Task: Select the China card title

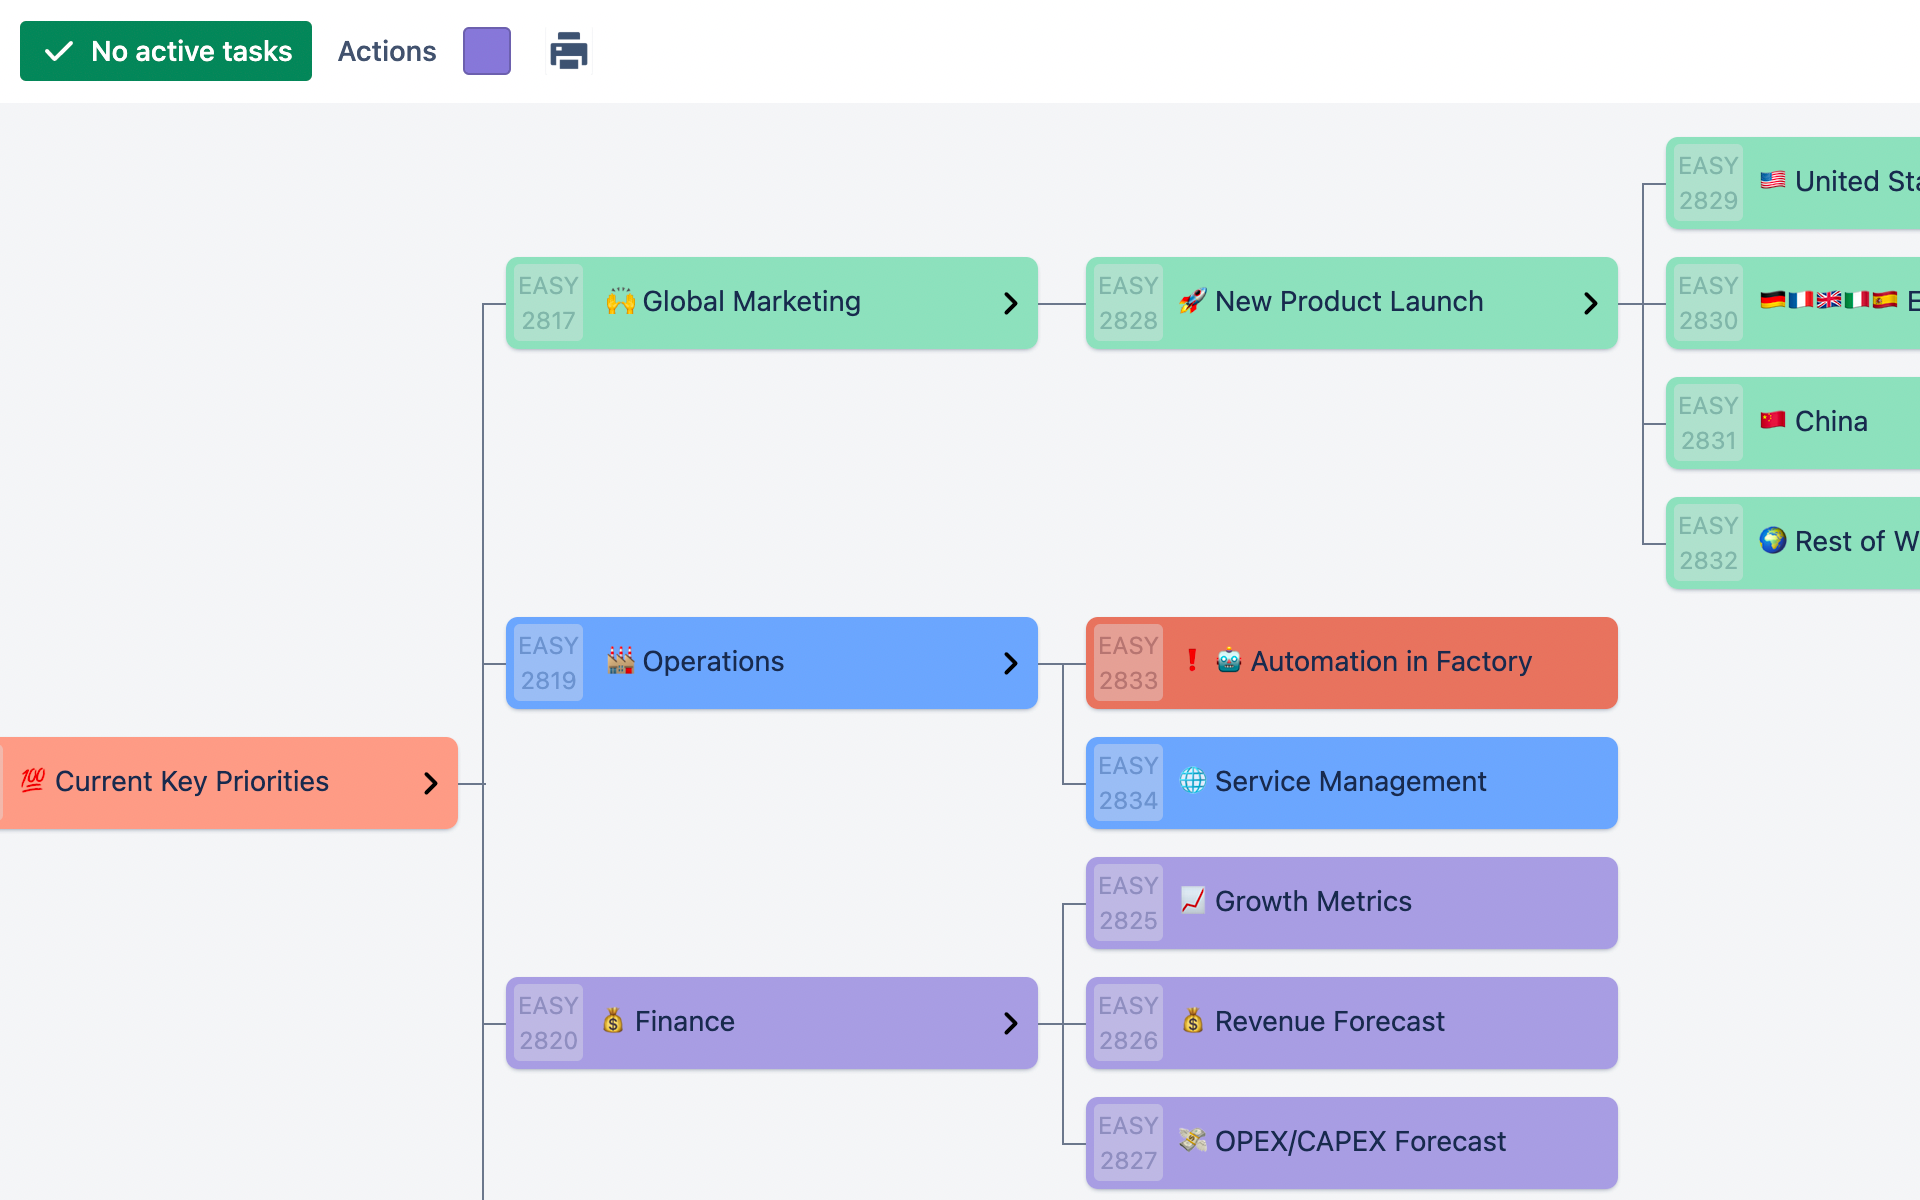Action: 1831,422
